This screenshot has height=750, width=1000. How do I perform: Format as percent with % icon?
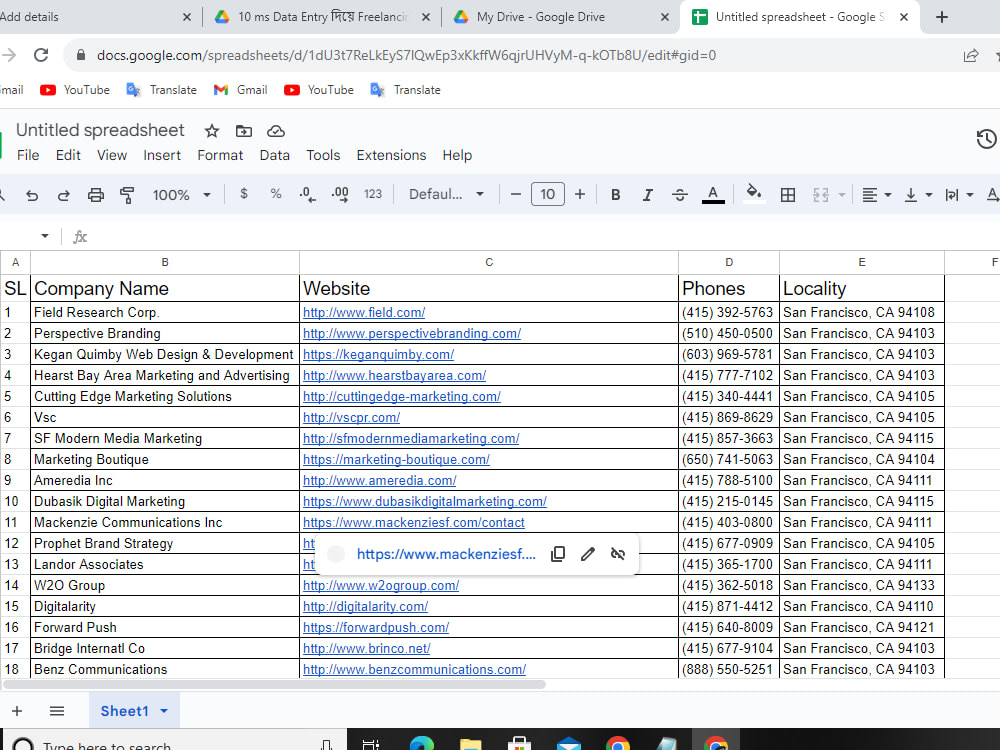click(276, 194)
